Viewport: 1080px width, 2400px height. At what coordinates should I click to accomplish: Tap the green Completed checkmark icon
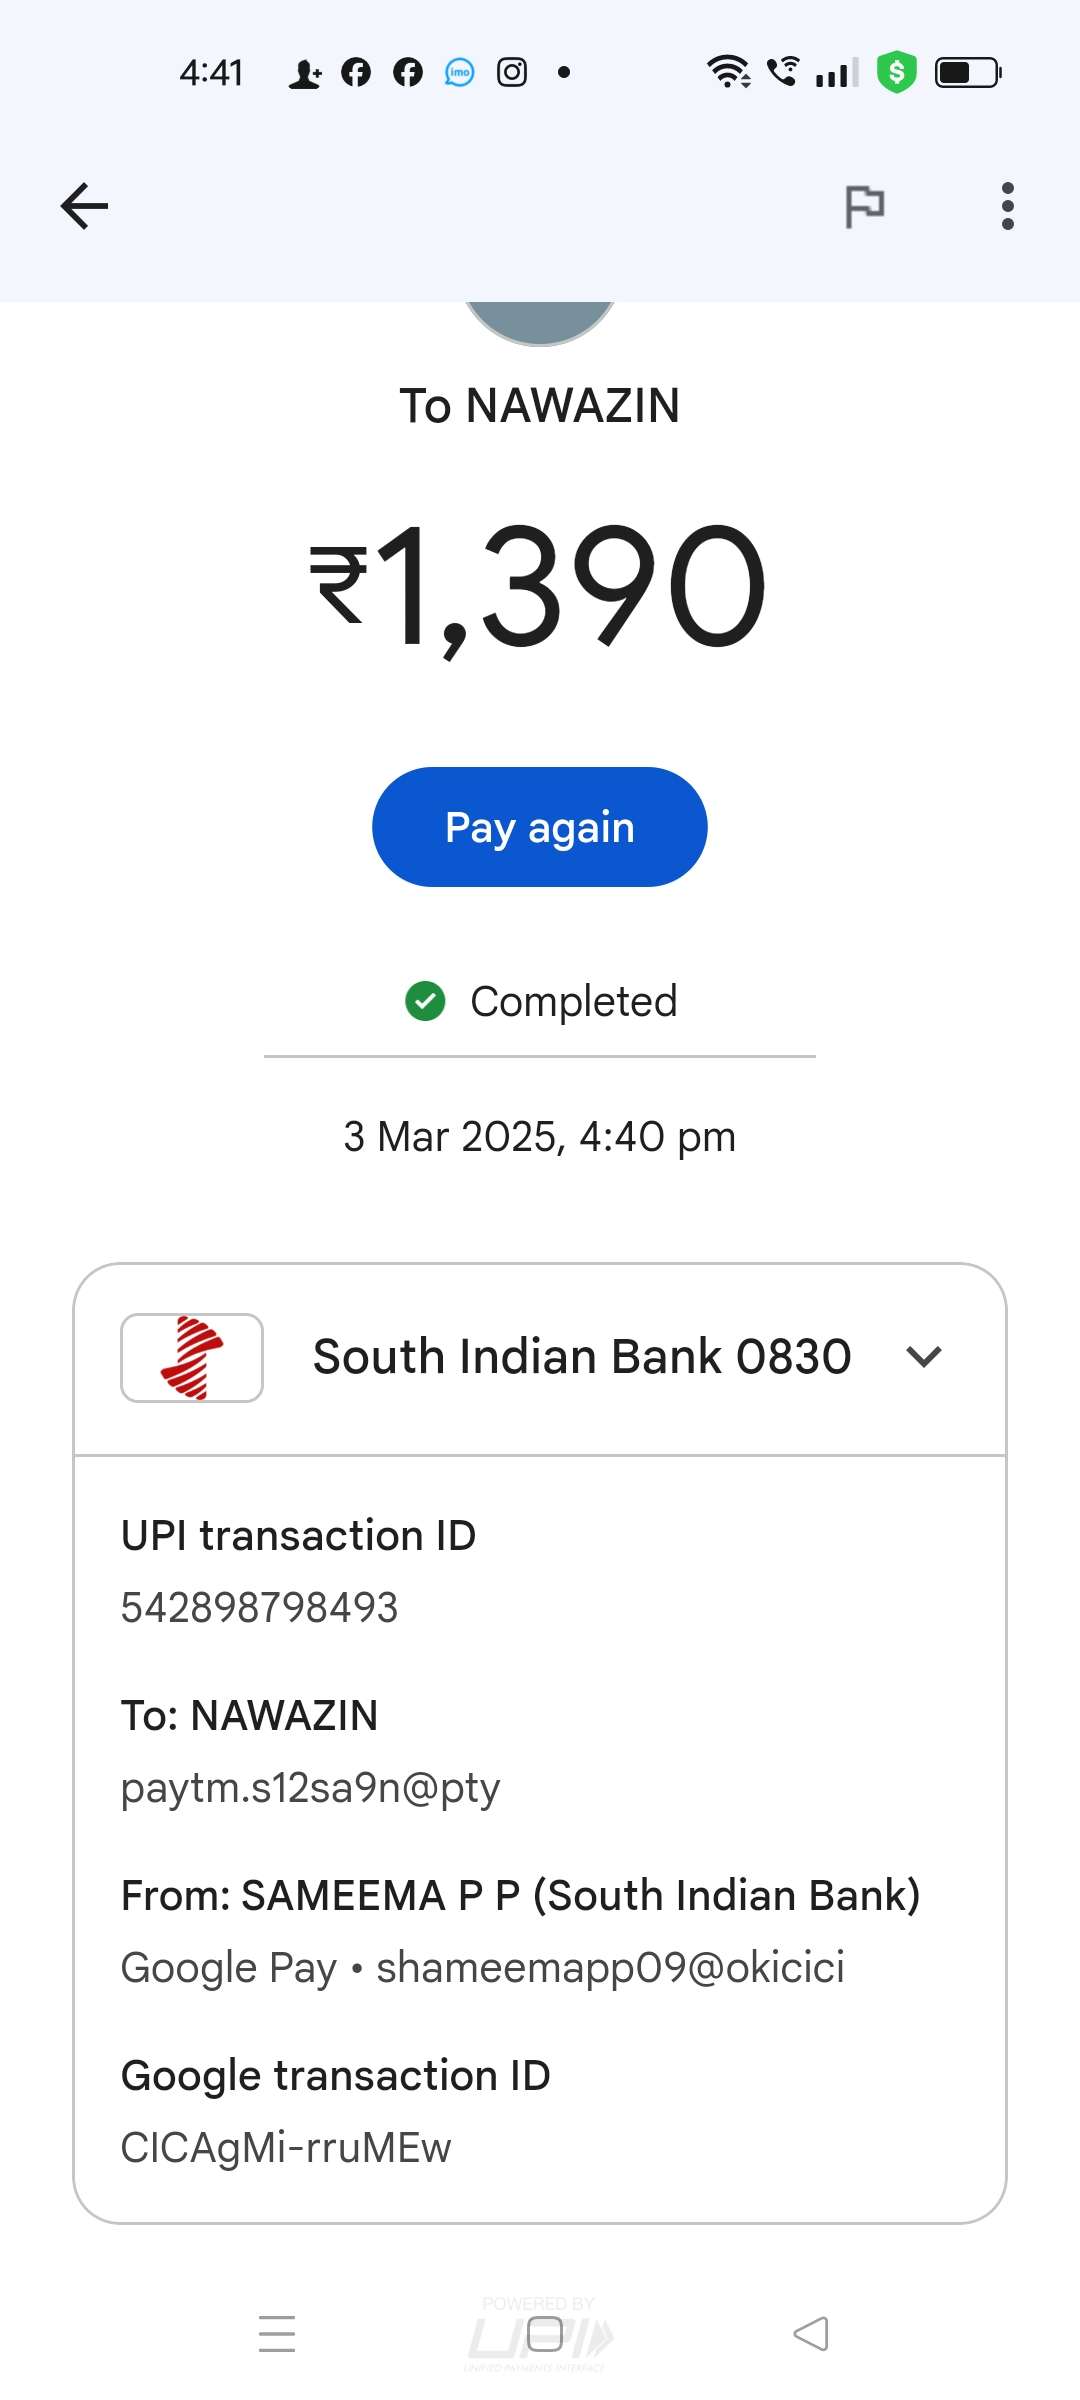(x=425, y=1001)
